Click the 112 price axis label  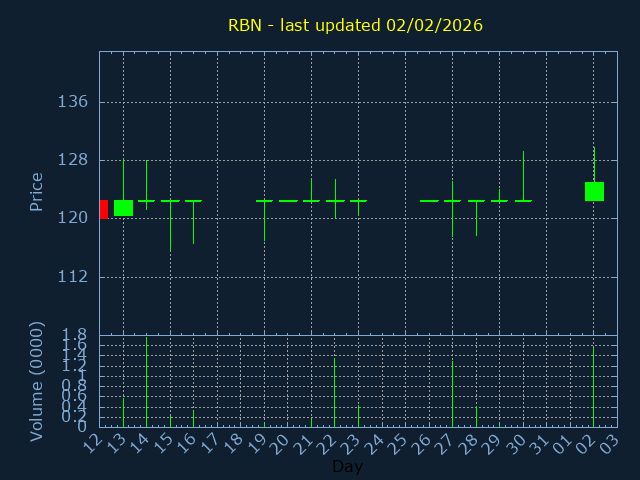pyautogui.click(x=74, y=277)
